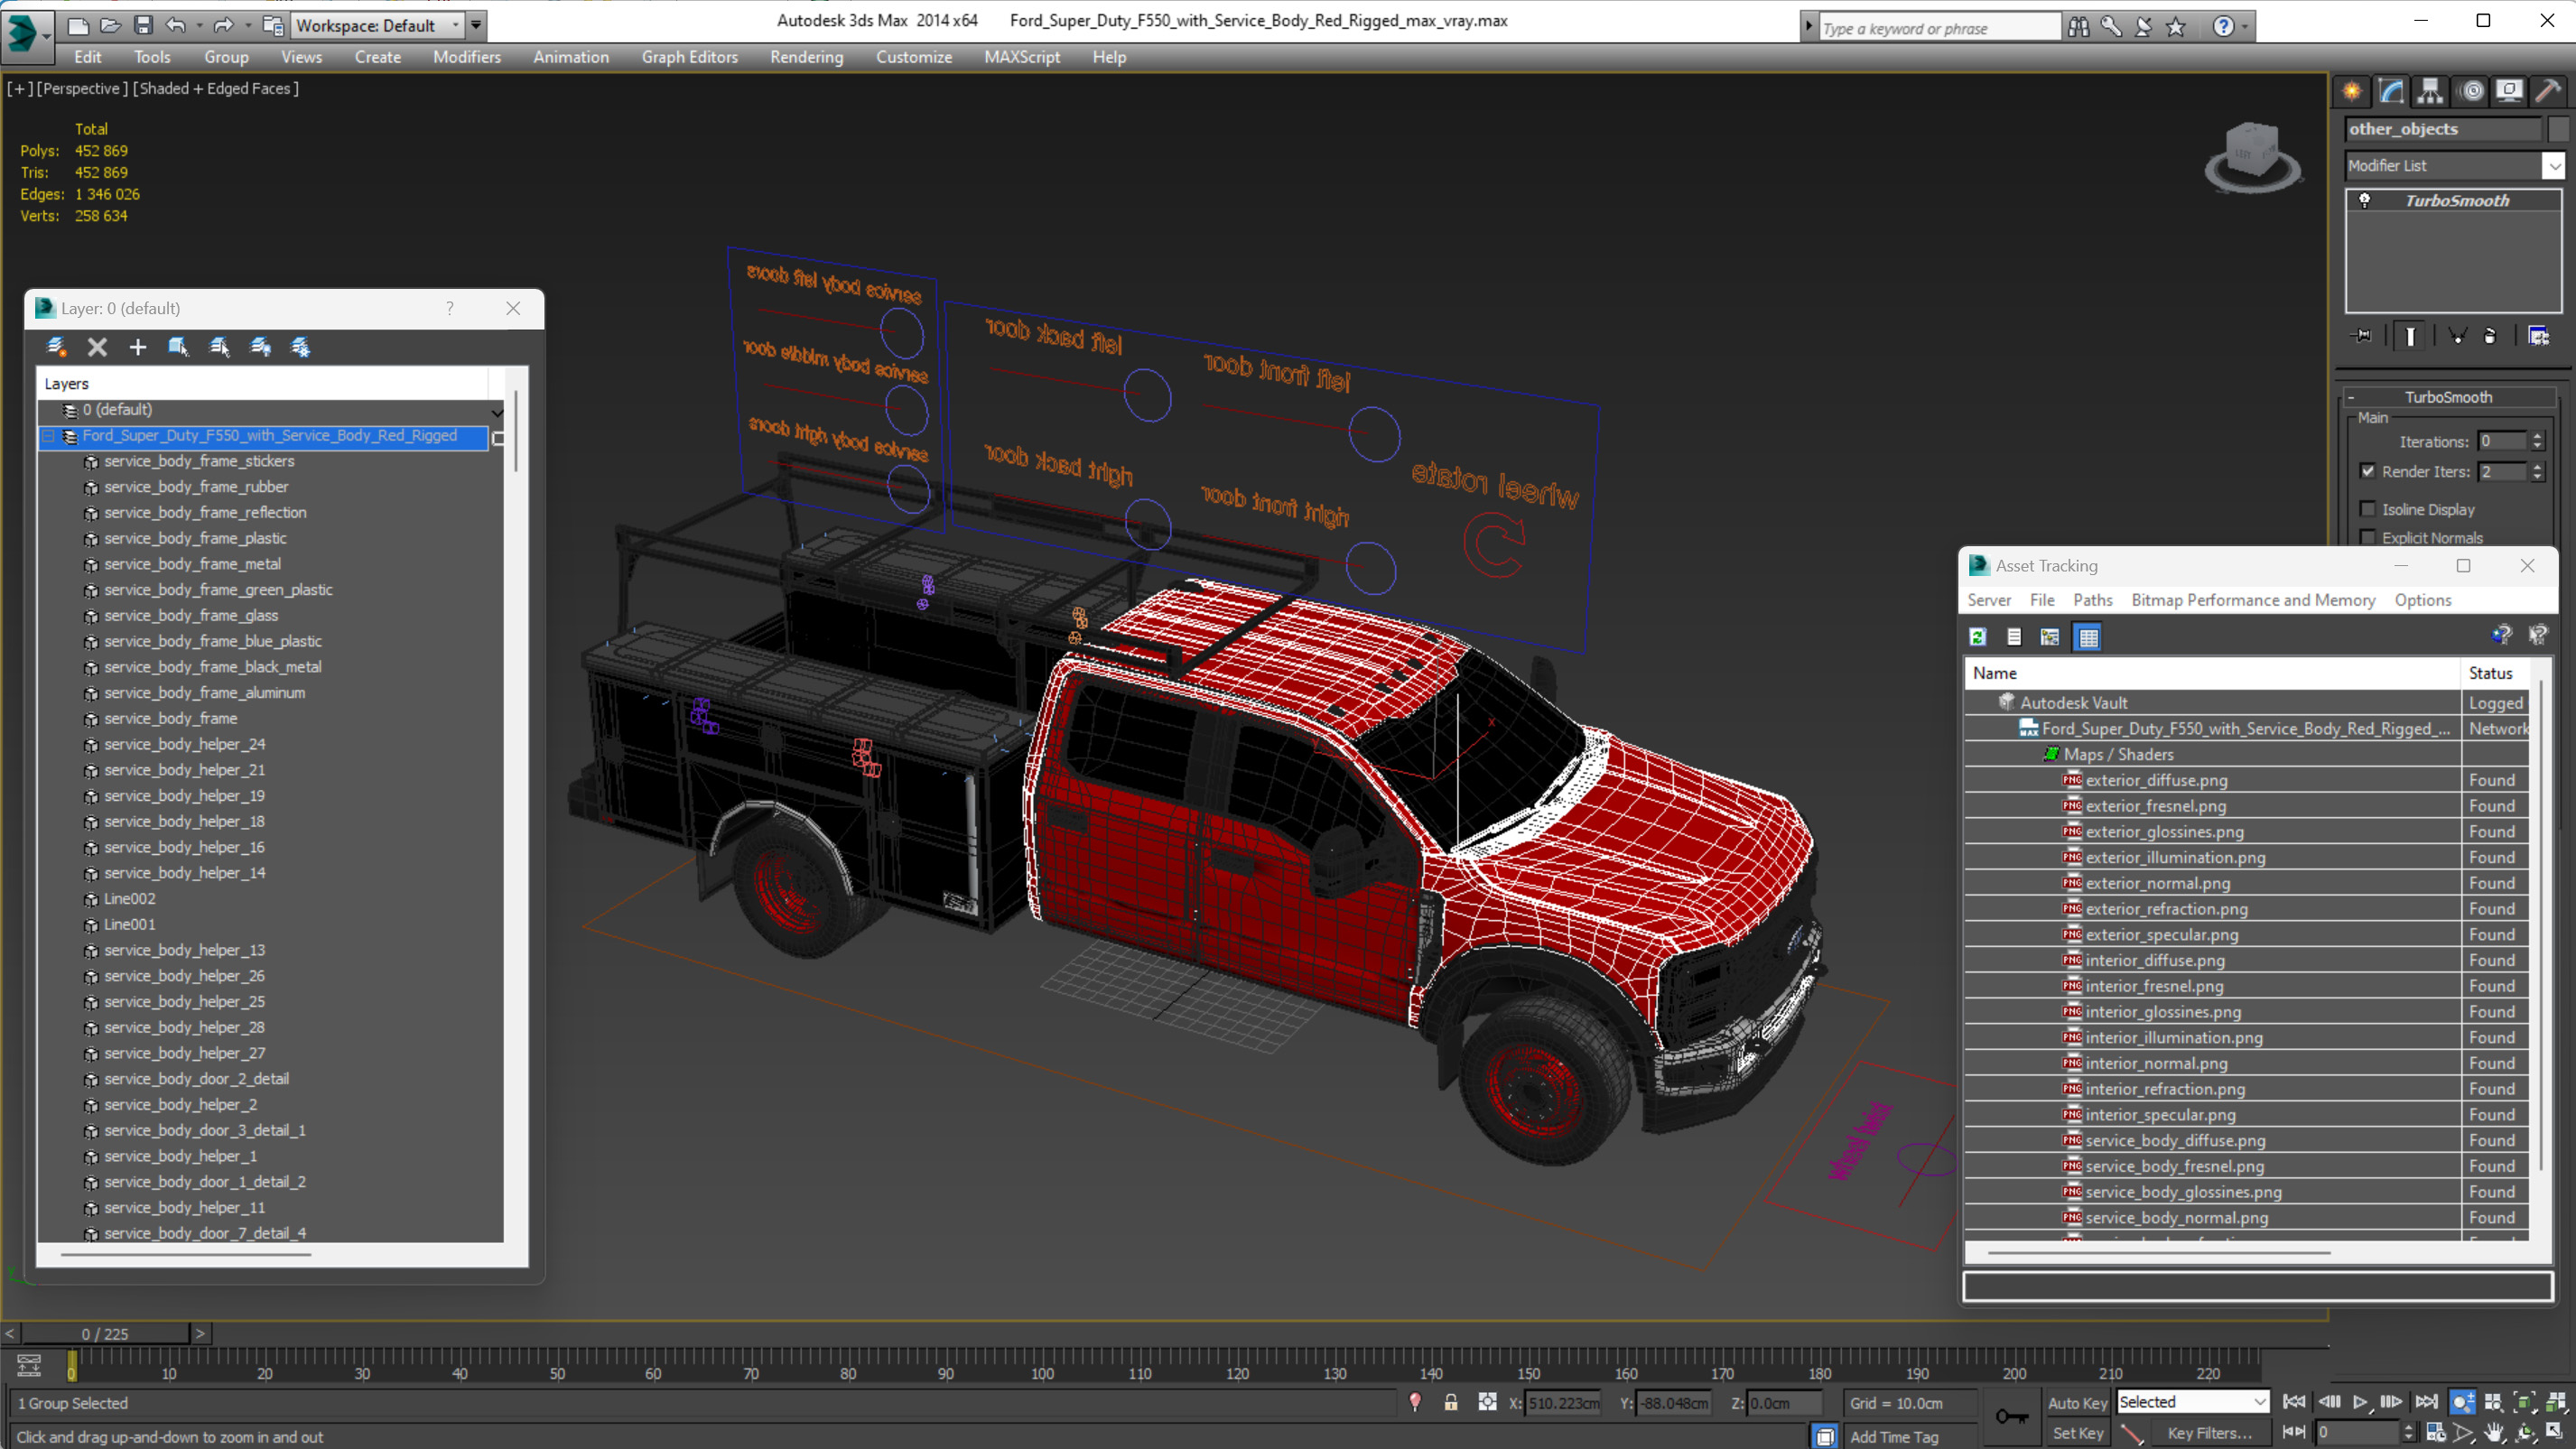Open the MAXScript menu
2576x1449 pixels.
1021,57
